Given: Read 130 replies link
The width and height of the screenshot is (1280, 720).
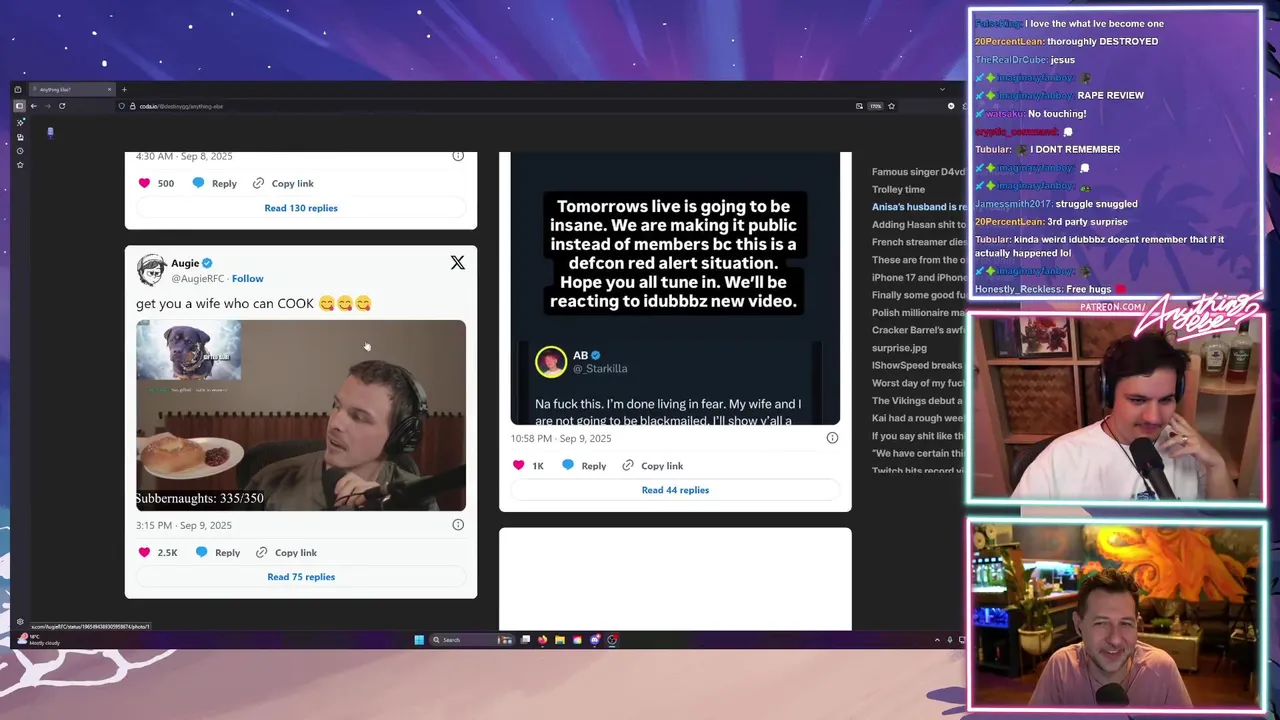Looking at the screenshot, I should pyautogui.click(x=301, y=208).
